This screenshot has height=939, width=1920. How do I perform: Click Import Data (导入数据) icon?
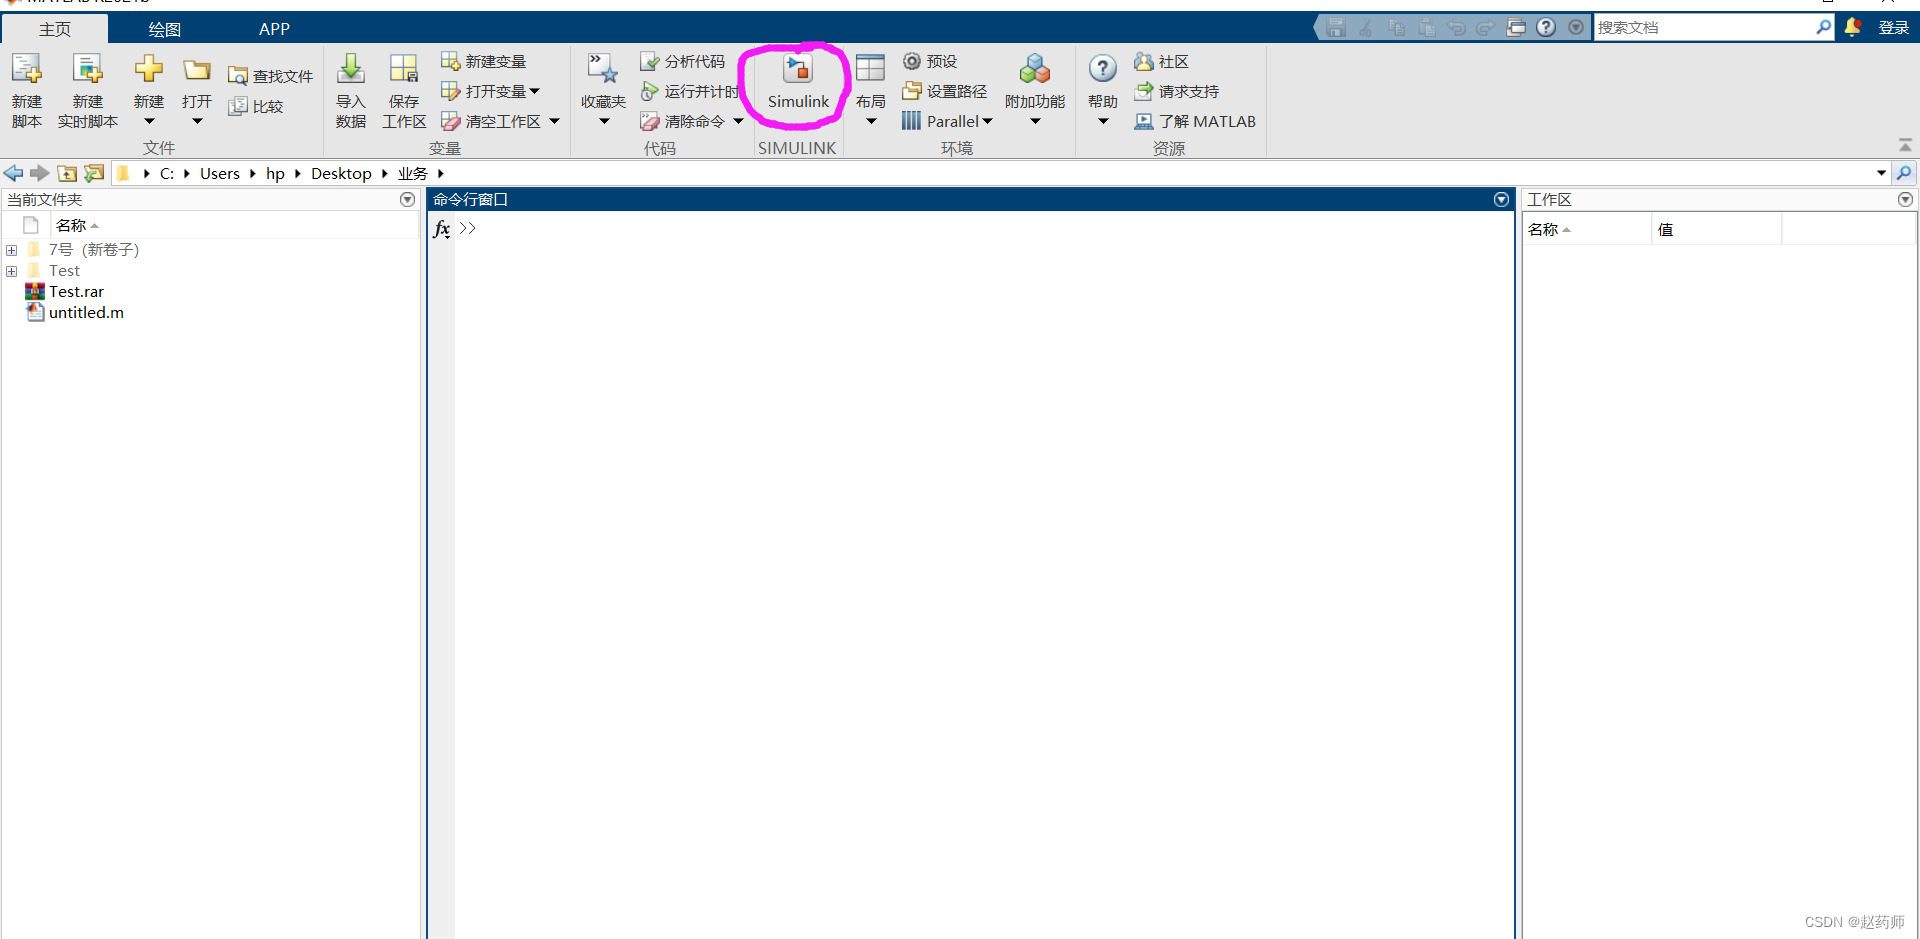point(351,69)
